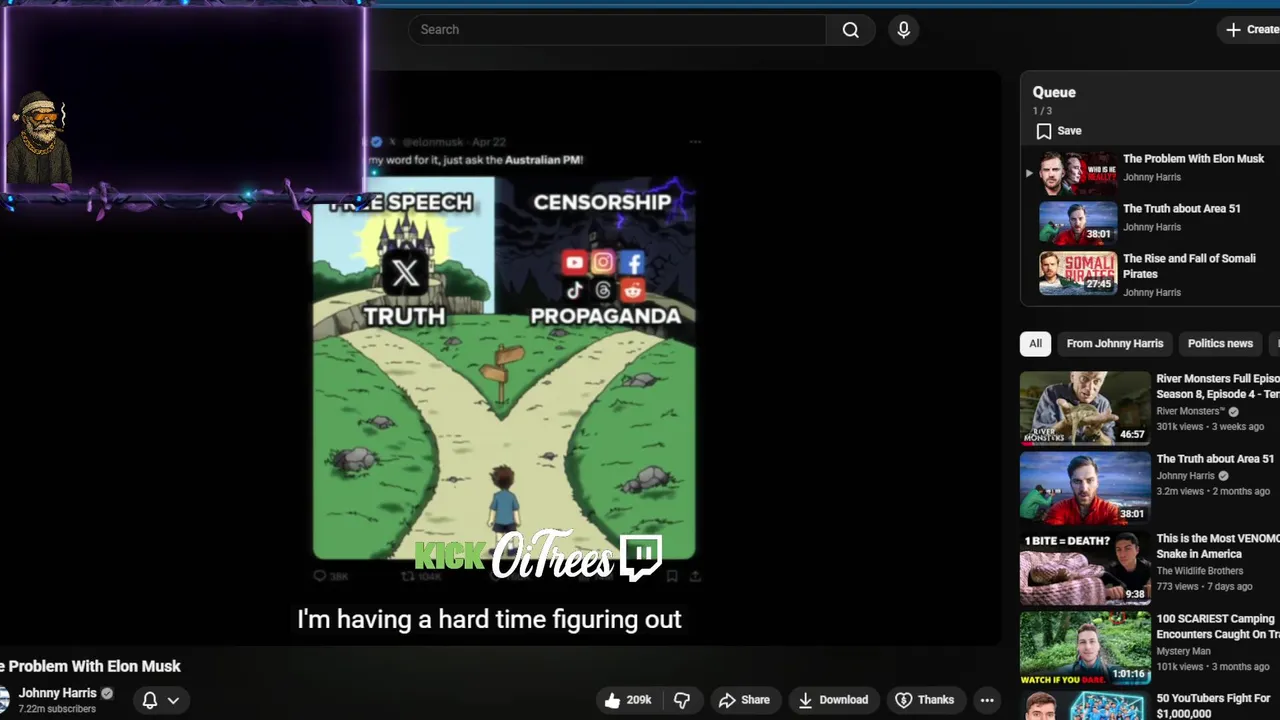The height and width of the screenshot is (720, 1280).
Task: Open 50 YouTubers Fight For $1,000,000 title
Action: (x=1214, y=706)
